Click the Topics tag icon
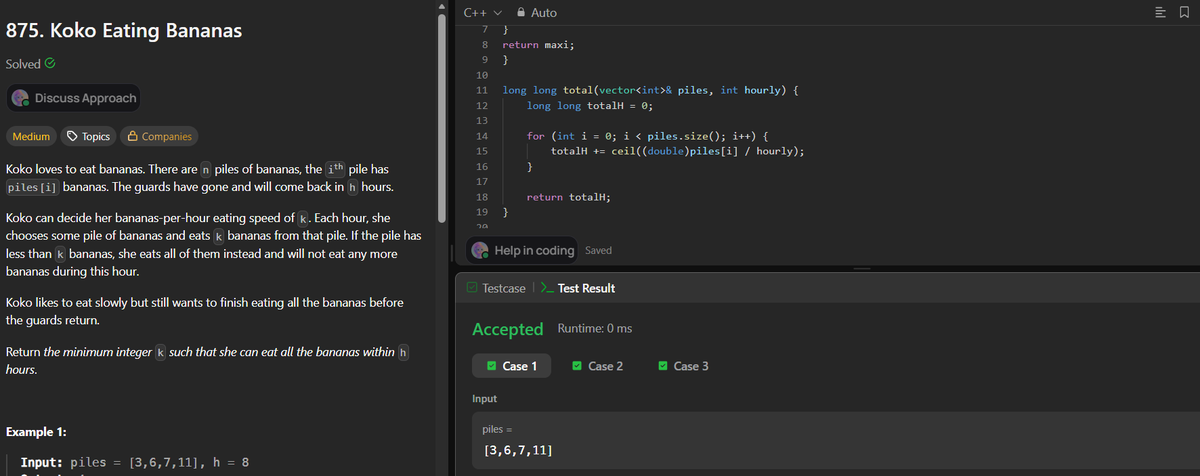Viewport: 1200px width, 476px height. coord(72,136)
